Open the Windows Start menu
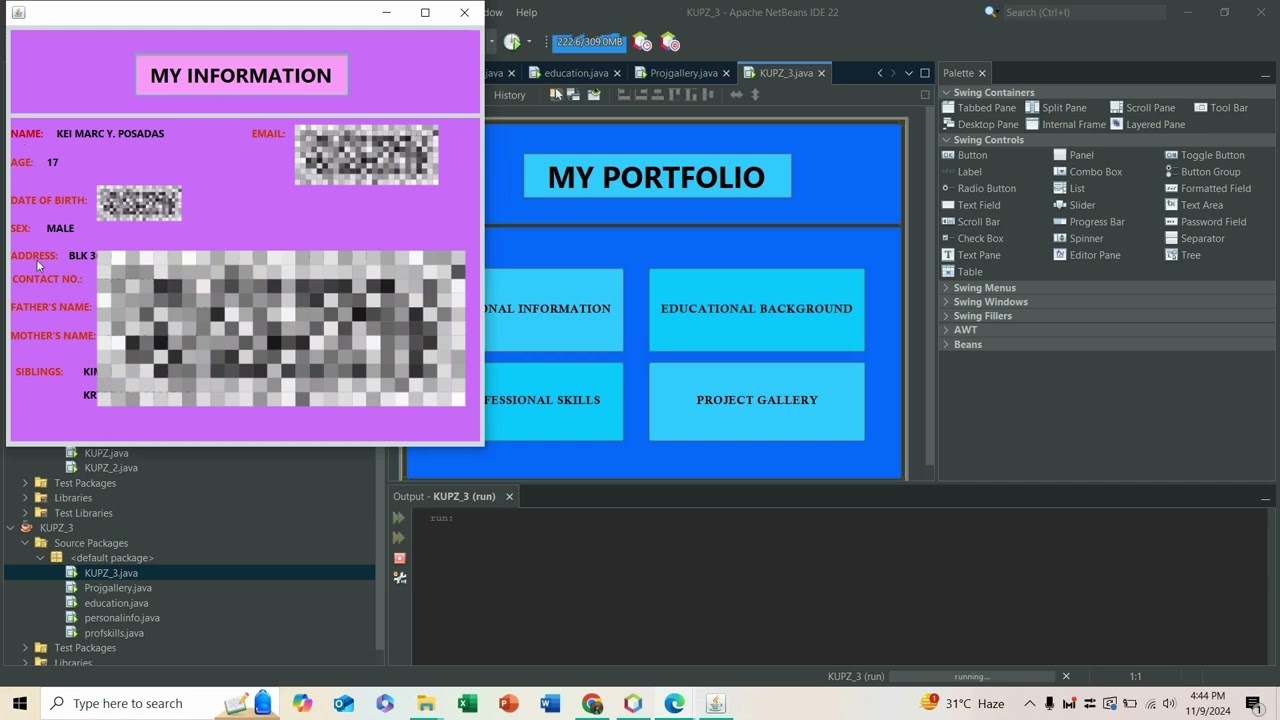This screenshot has height=720, width=1280. point(19,703)
